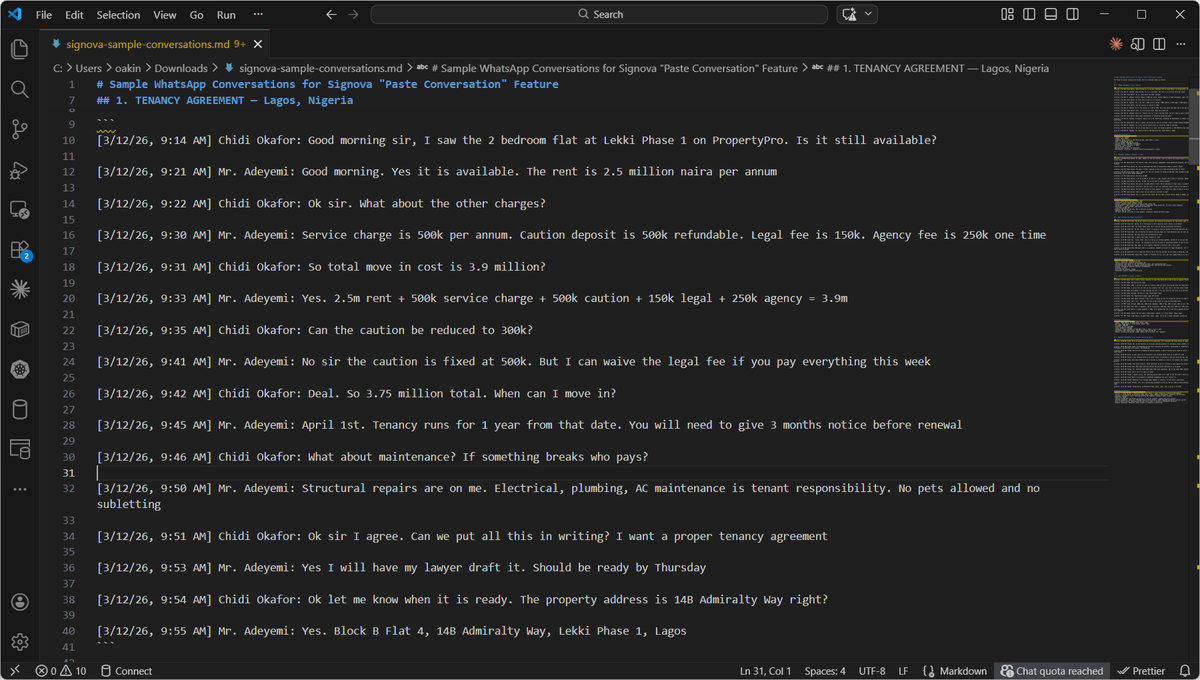Open the Go menu
The height and width of the screenshot is (680, 1200).
[x=196, y=14]
